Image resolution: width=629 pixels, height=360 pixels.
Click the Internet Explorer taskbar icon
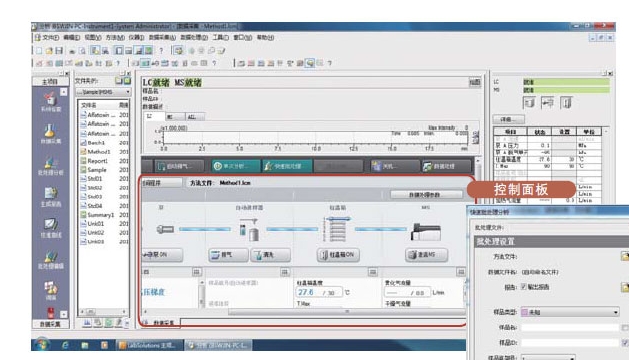click(65, 345)
